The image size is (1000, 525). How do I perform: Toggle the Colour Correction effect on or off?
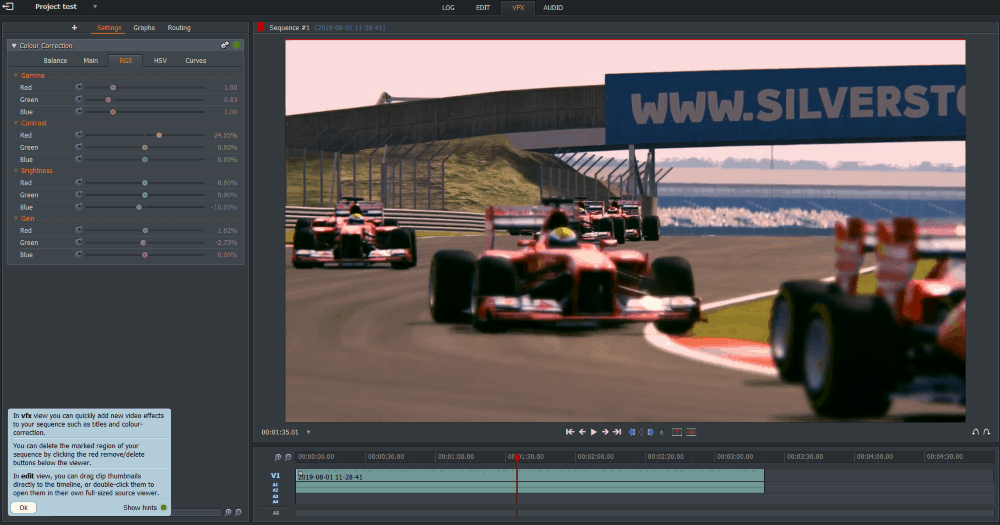tap(237, 45)
